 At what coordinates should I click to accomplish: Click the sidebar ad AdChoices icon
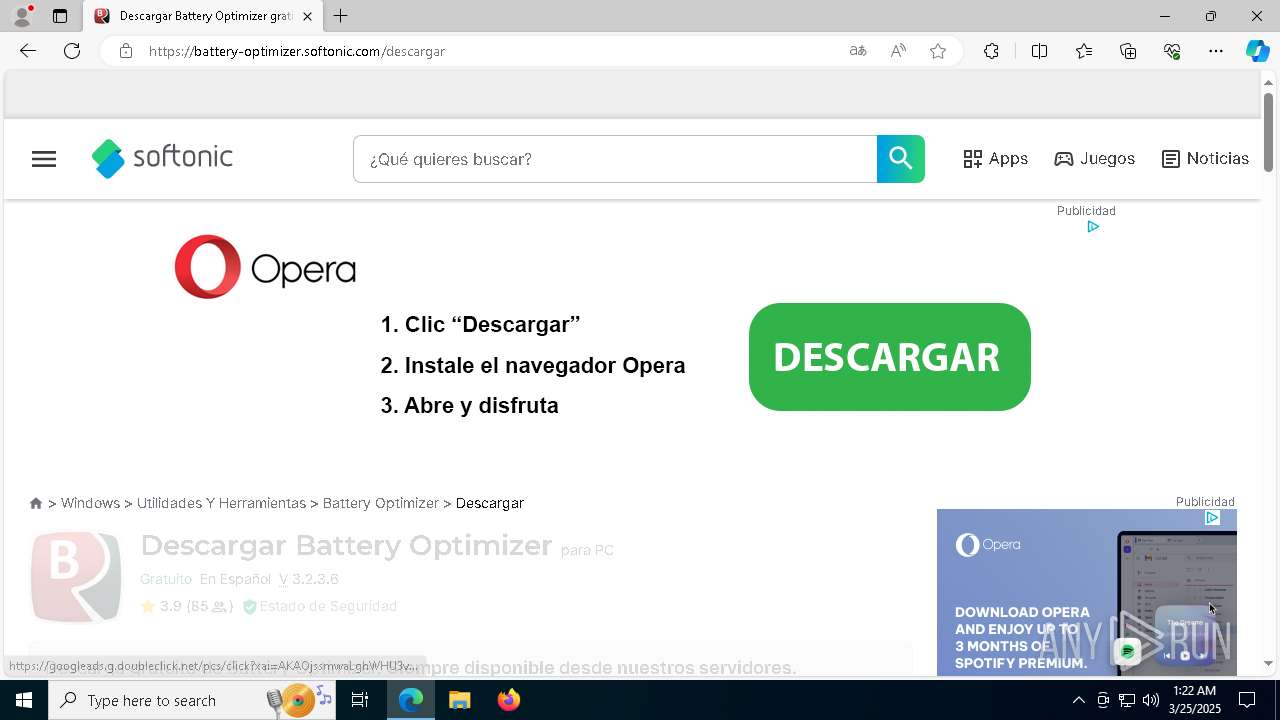click(x=1212, y=518)
